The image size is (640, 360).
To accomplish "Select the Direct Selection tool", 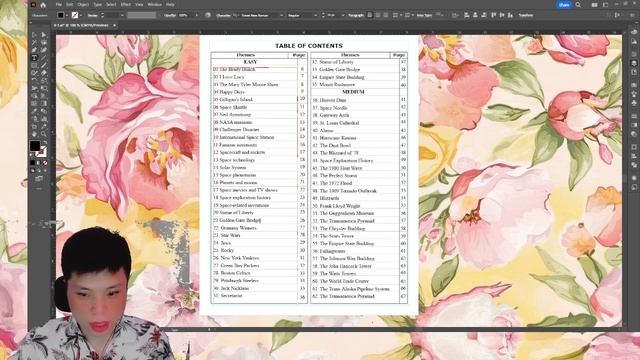I will (43, 35).
